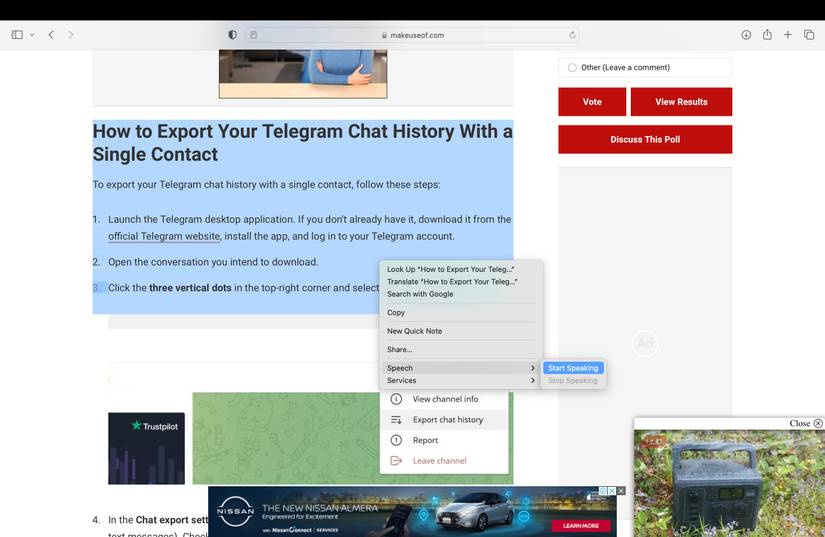Image resolution: width=825 pixels, height=537 pixels.
Task: Click the Report icon
Action: (396, 440)
